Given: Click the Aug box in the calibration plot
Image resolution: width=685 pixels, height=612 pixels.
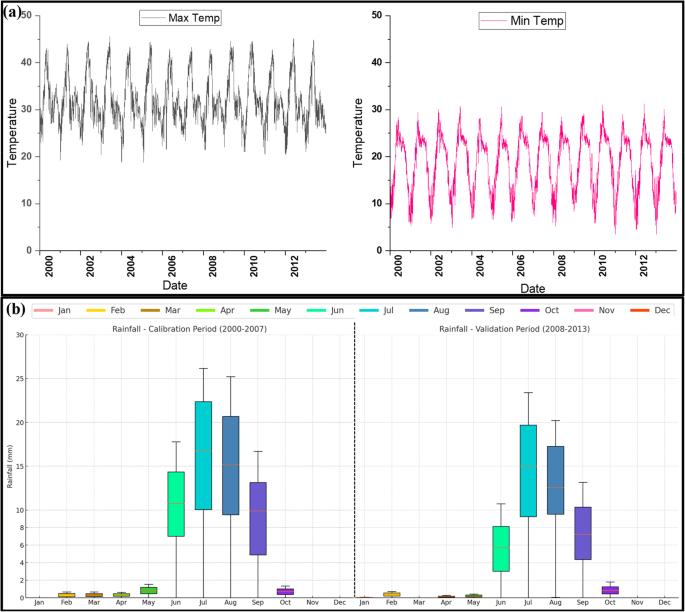Looking at the screenshot, I should coord(231,466).
